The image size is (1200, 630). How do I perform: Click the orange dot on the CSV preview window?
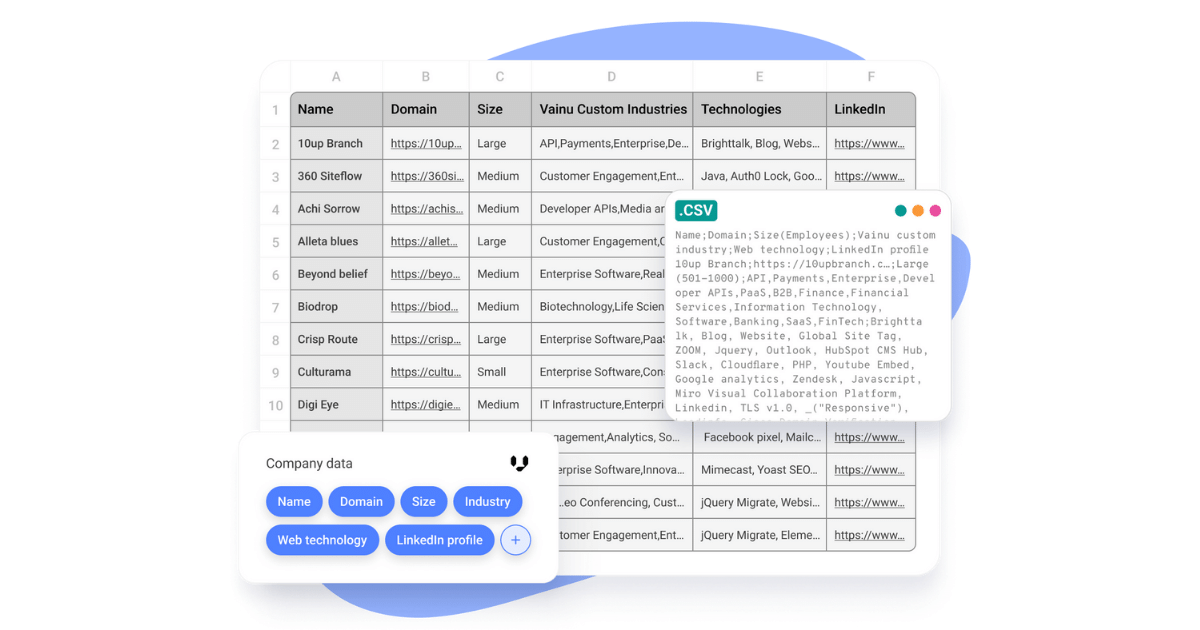click(918, 211)
